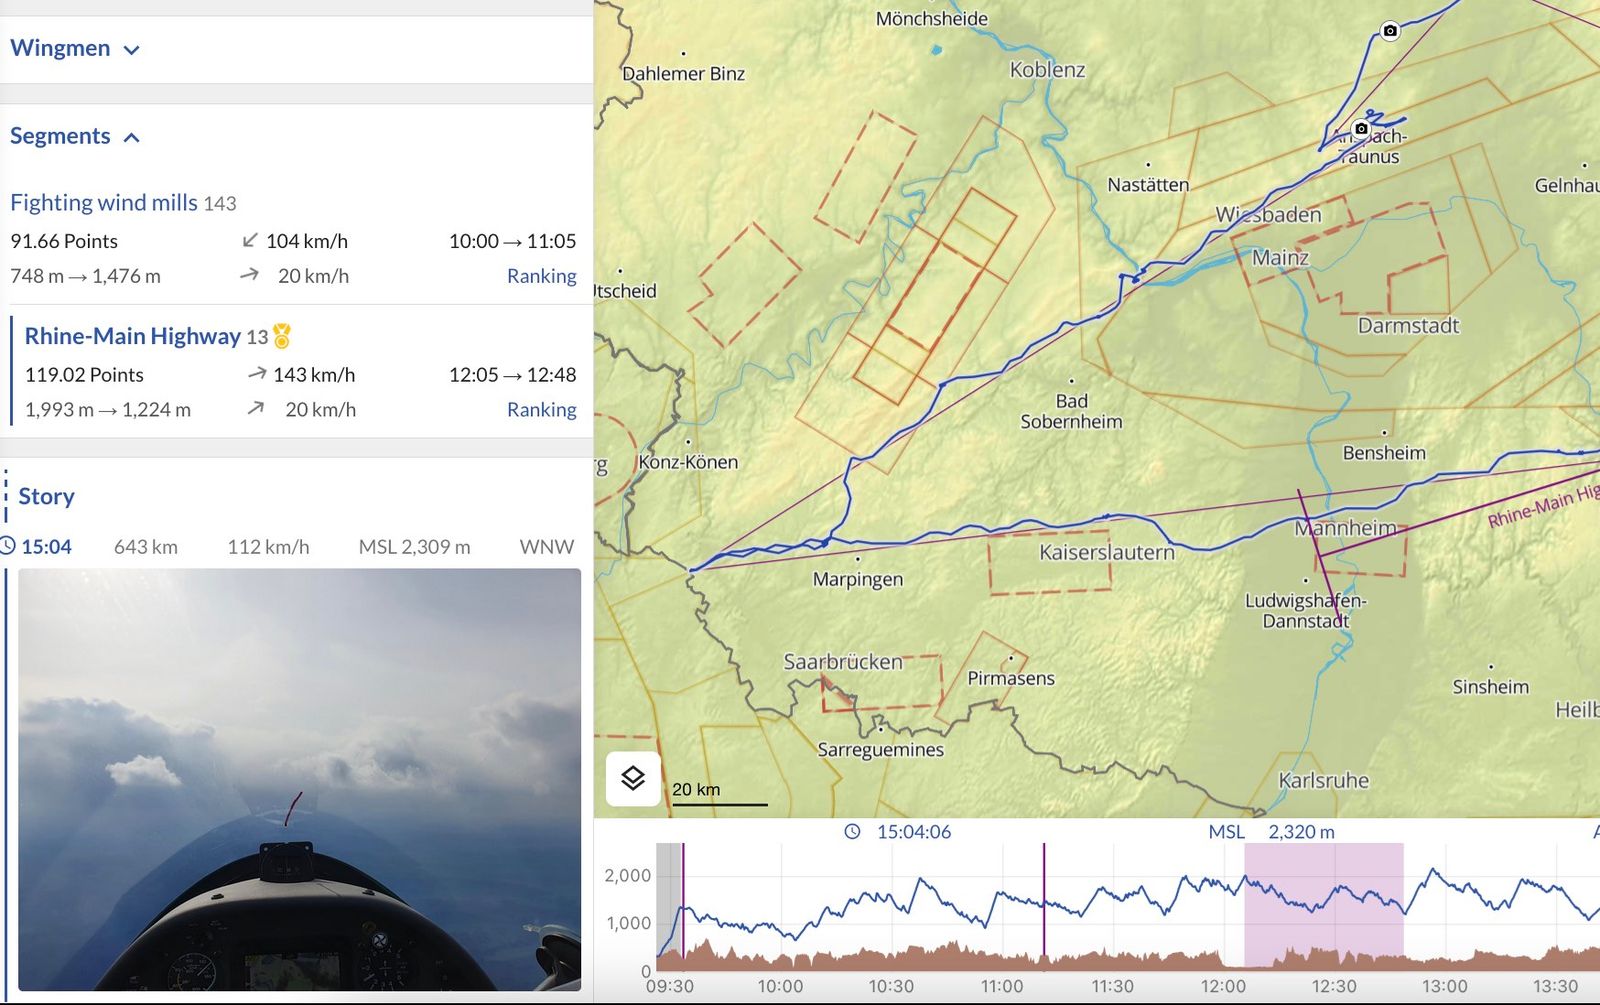
Task: Click the topmost camera photo marker on map
Action: pos(1390,31)
